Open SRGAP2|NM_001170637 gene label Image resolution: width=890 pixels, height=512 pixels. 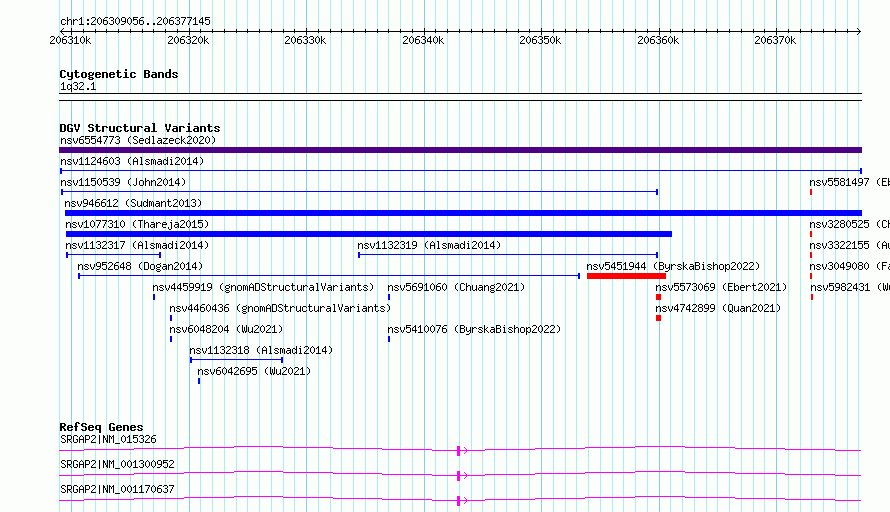(x=117, y=489)
